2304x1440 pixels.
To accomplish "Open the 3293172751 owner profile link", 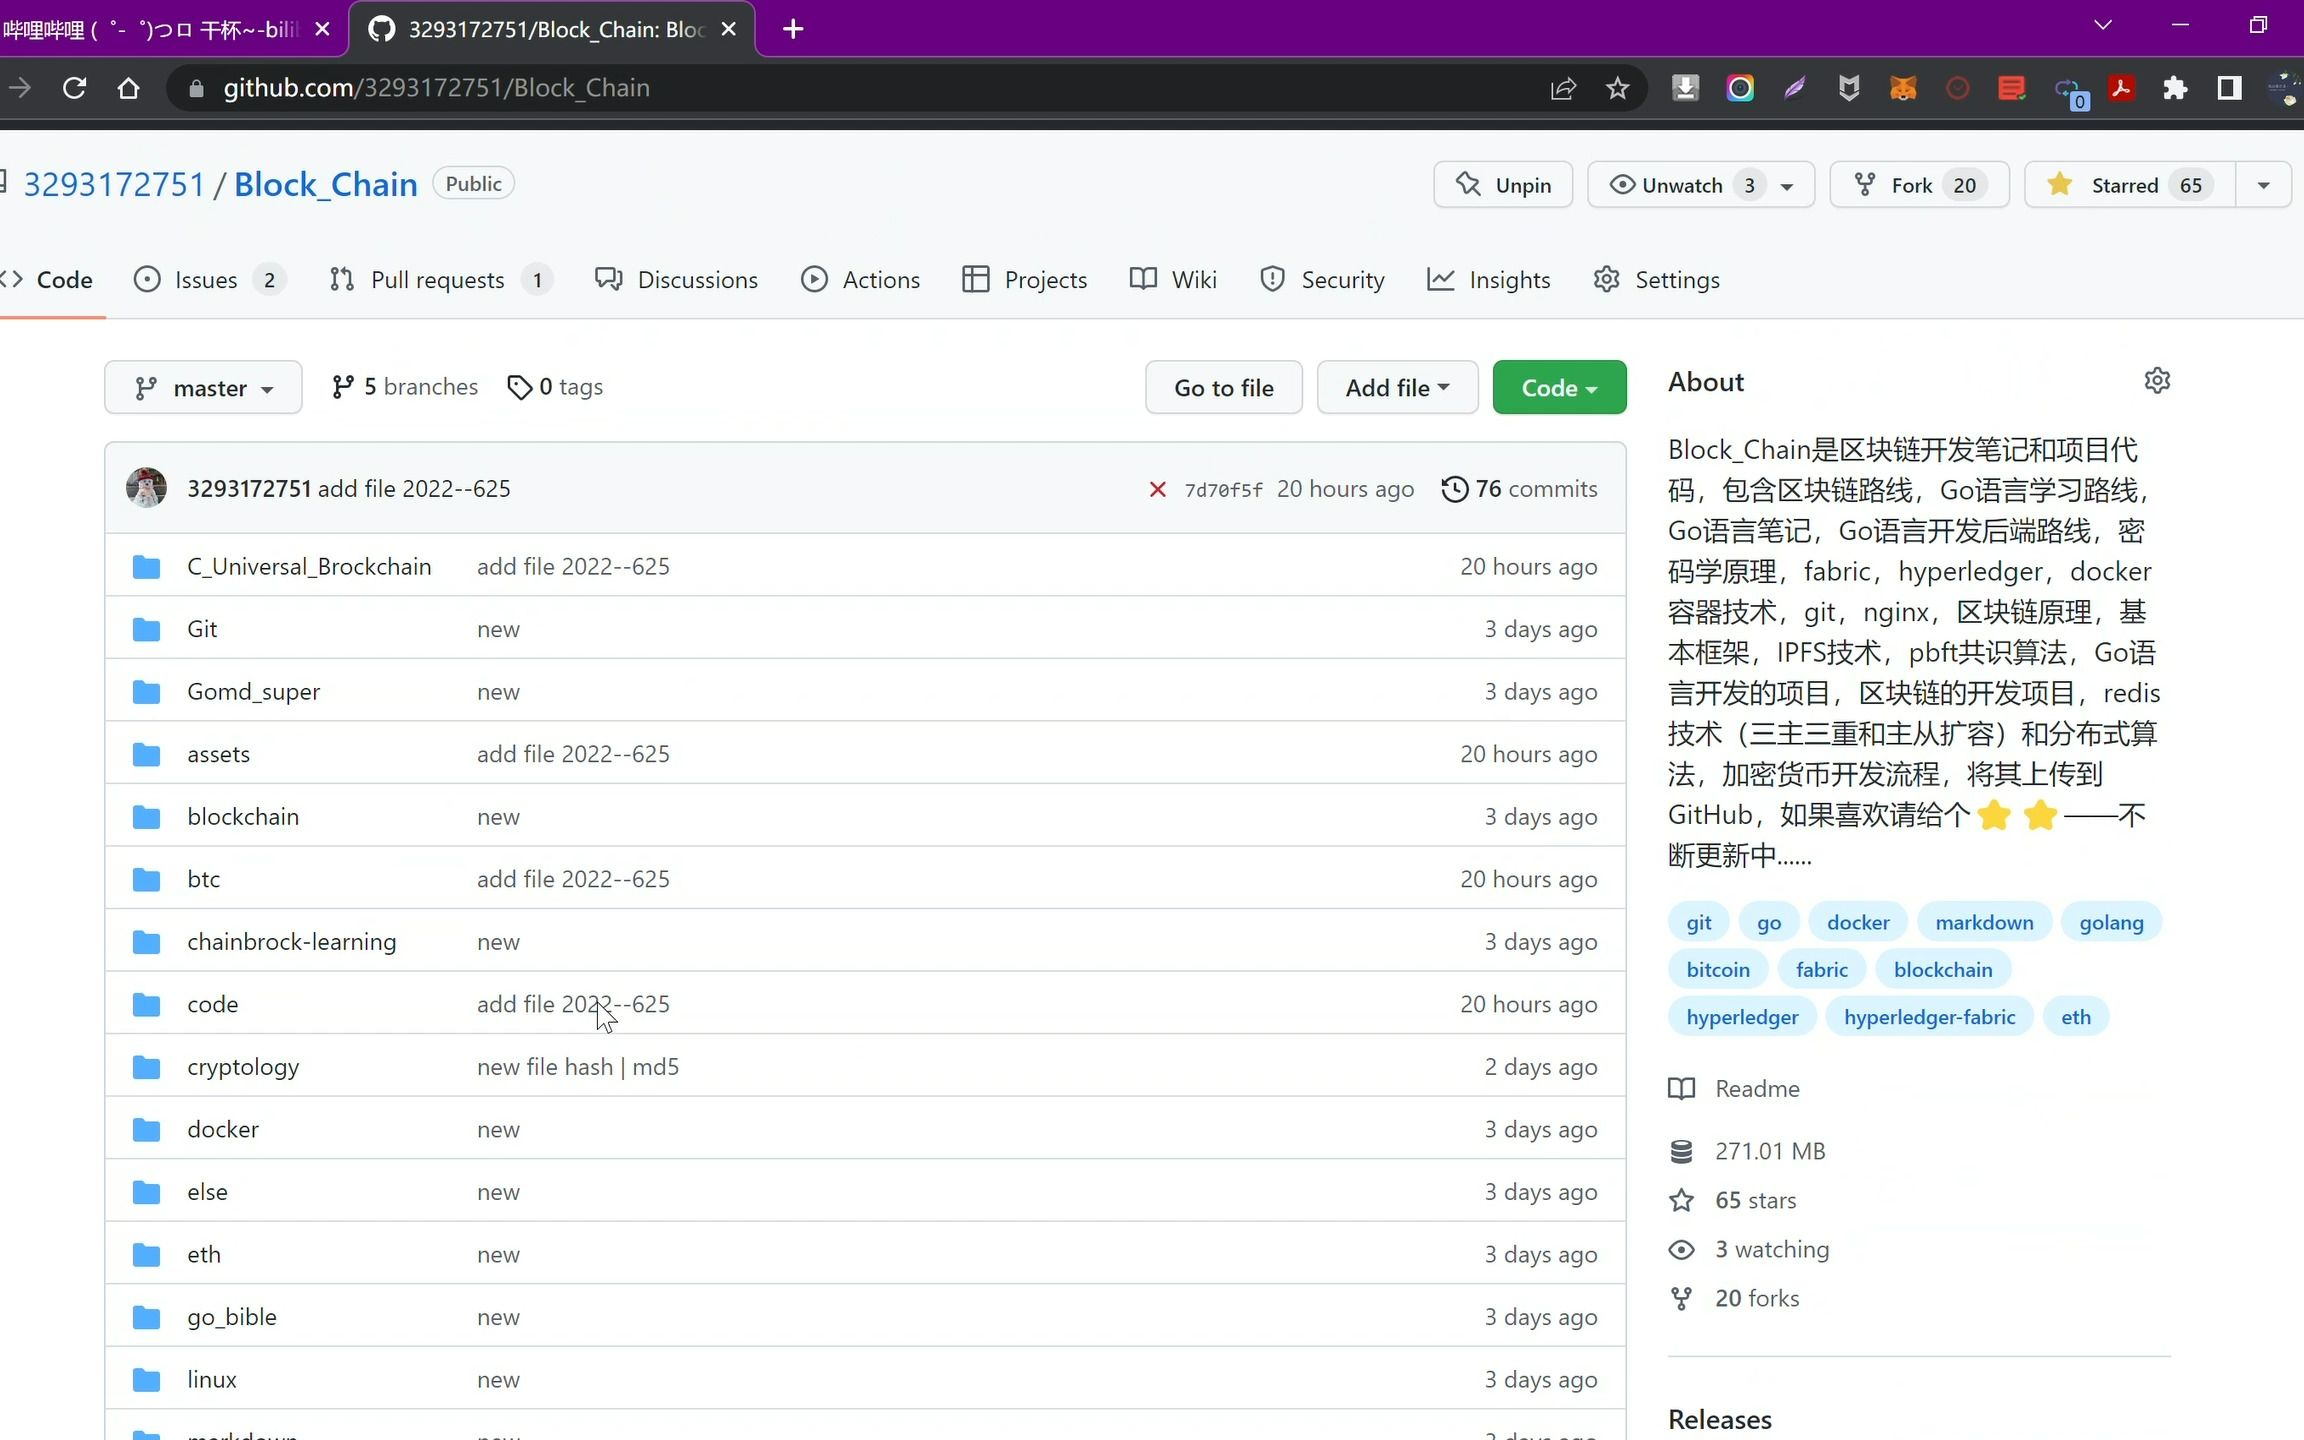I will coord(114,185).
